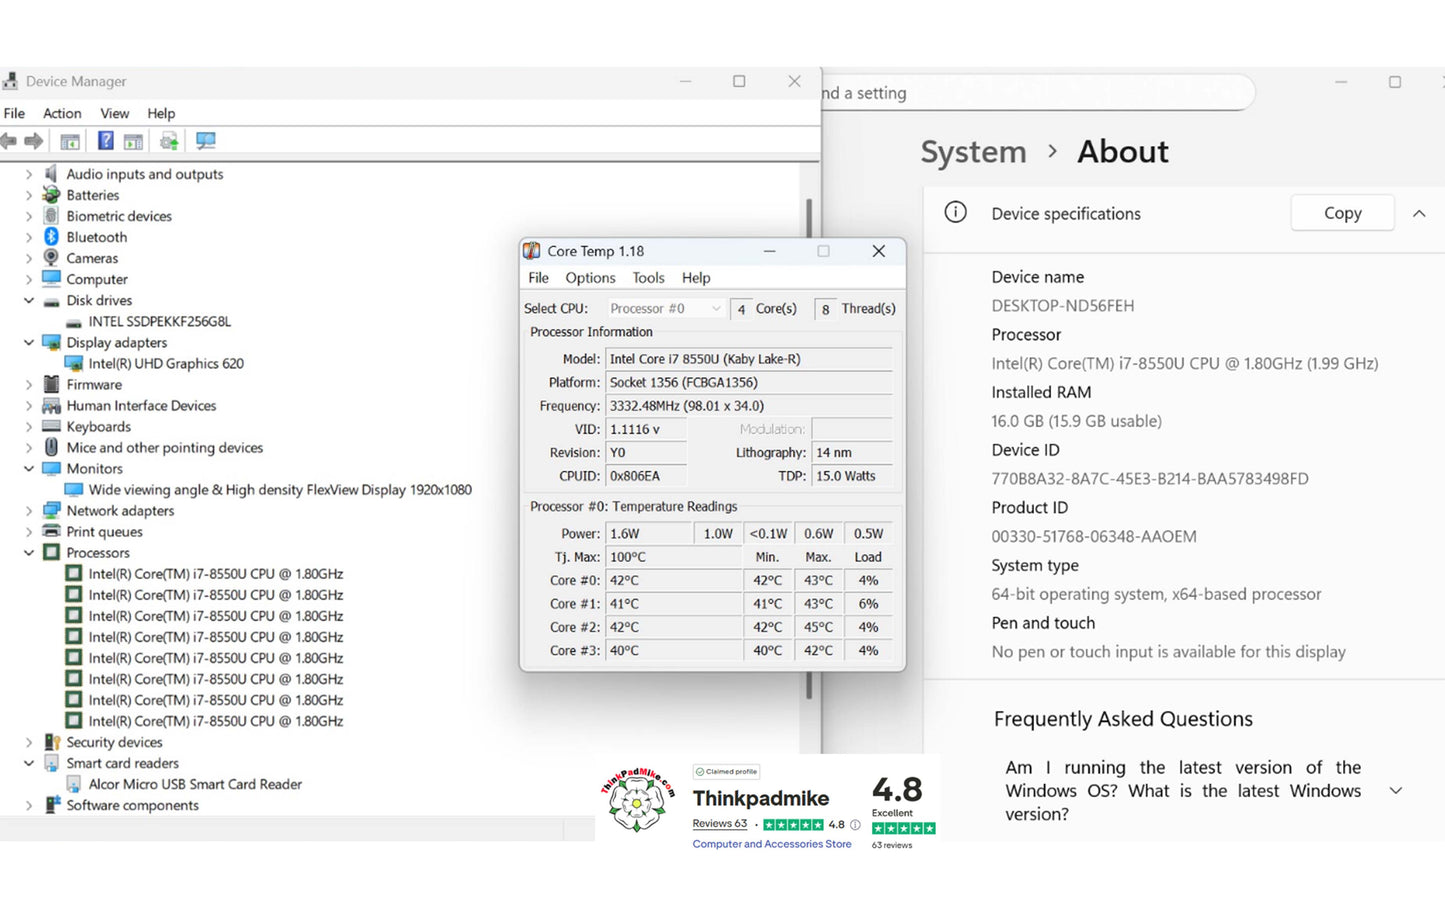Open the Select CPU Processor #0 dropdown
This screenshot has width=1445, height=908.
tap(665, 309)
